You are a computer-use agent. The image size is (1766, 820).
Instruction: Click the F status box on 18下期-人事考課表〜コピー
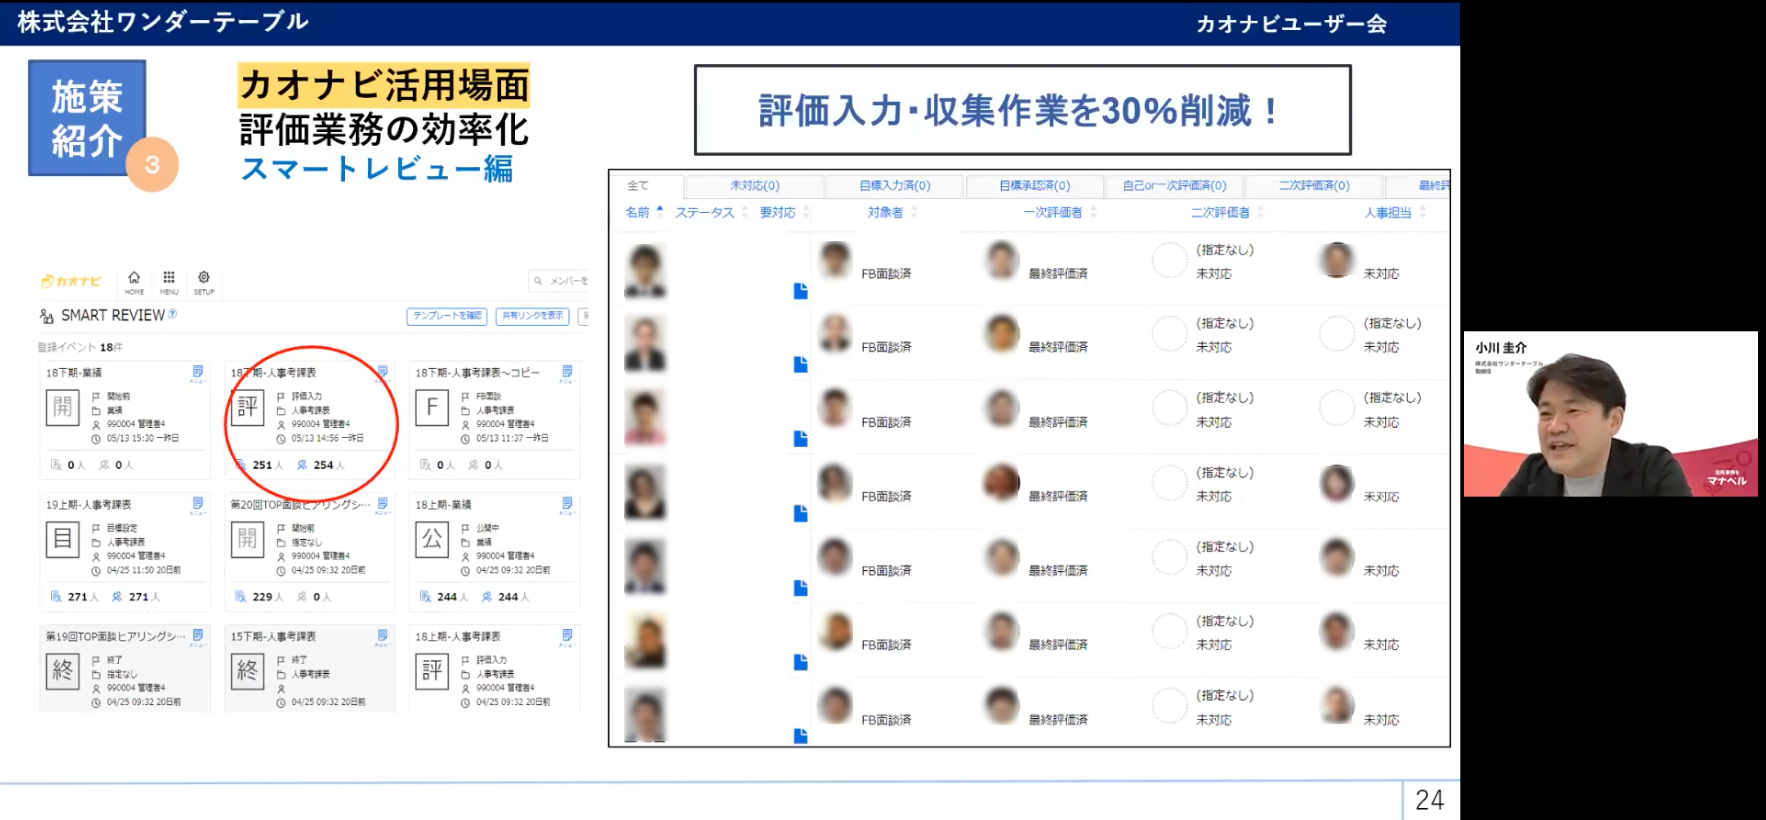click(x=432, y=408)
